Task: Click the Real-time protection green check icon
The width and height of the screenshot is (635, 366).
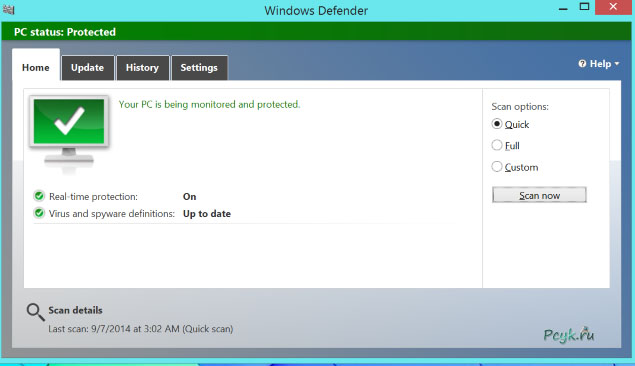Action: [39, 196]
